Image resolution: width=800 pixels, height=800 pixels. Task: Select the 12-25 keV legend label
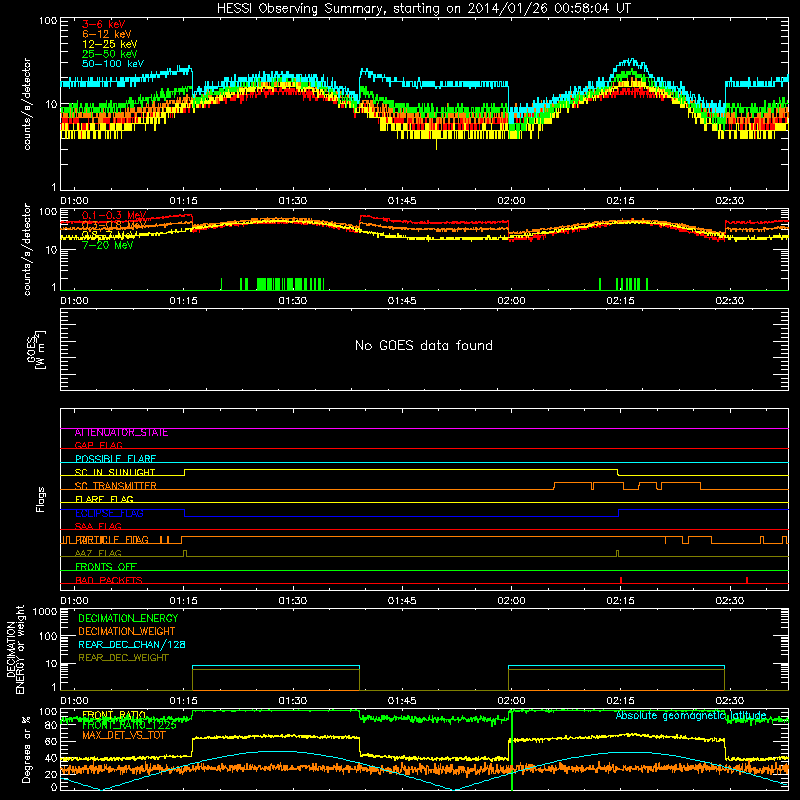(x=109, y=44)
